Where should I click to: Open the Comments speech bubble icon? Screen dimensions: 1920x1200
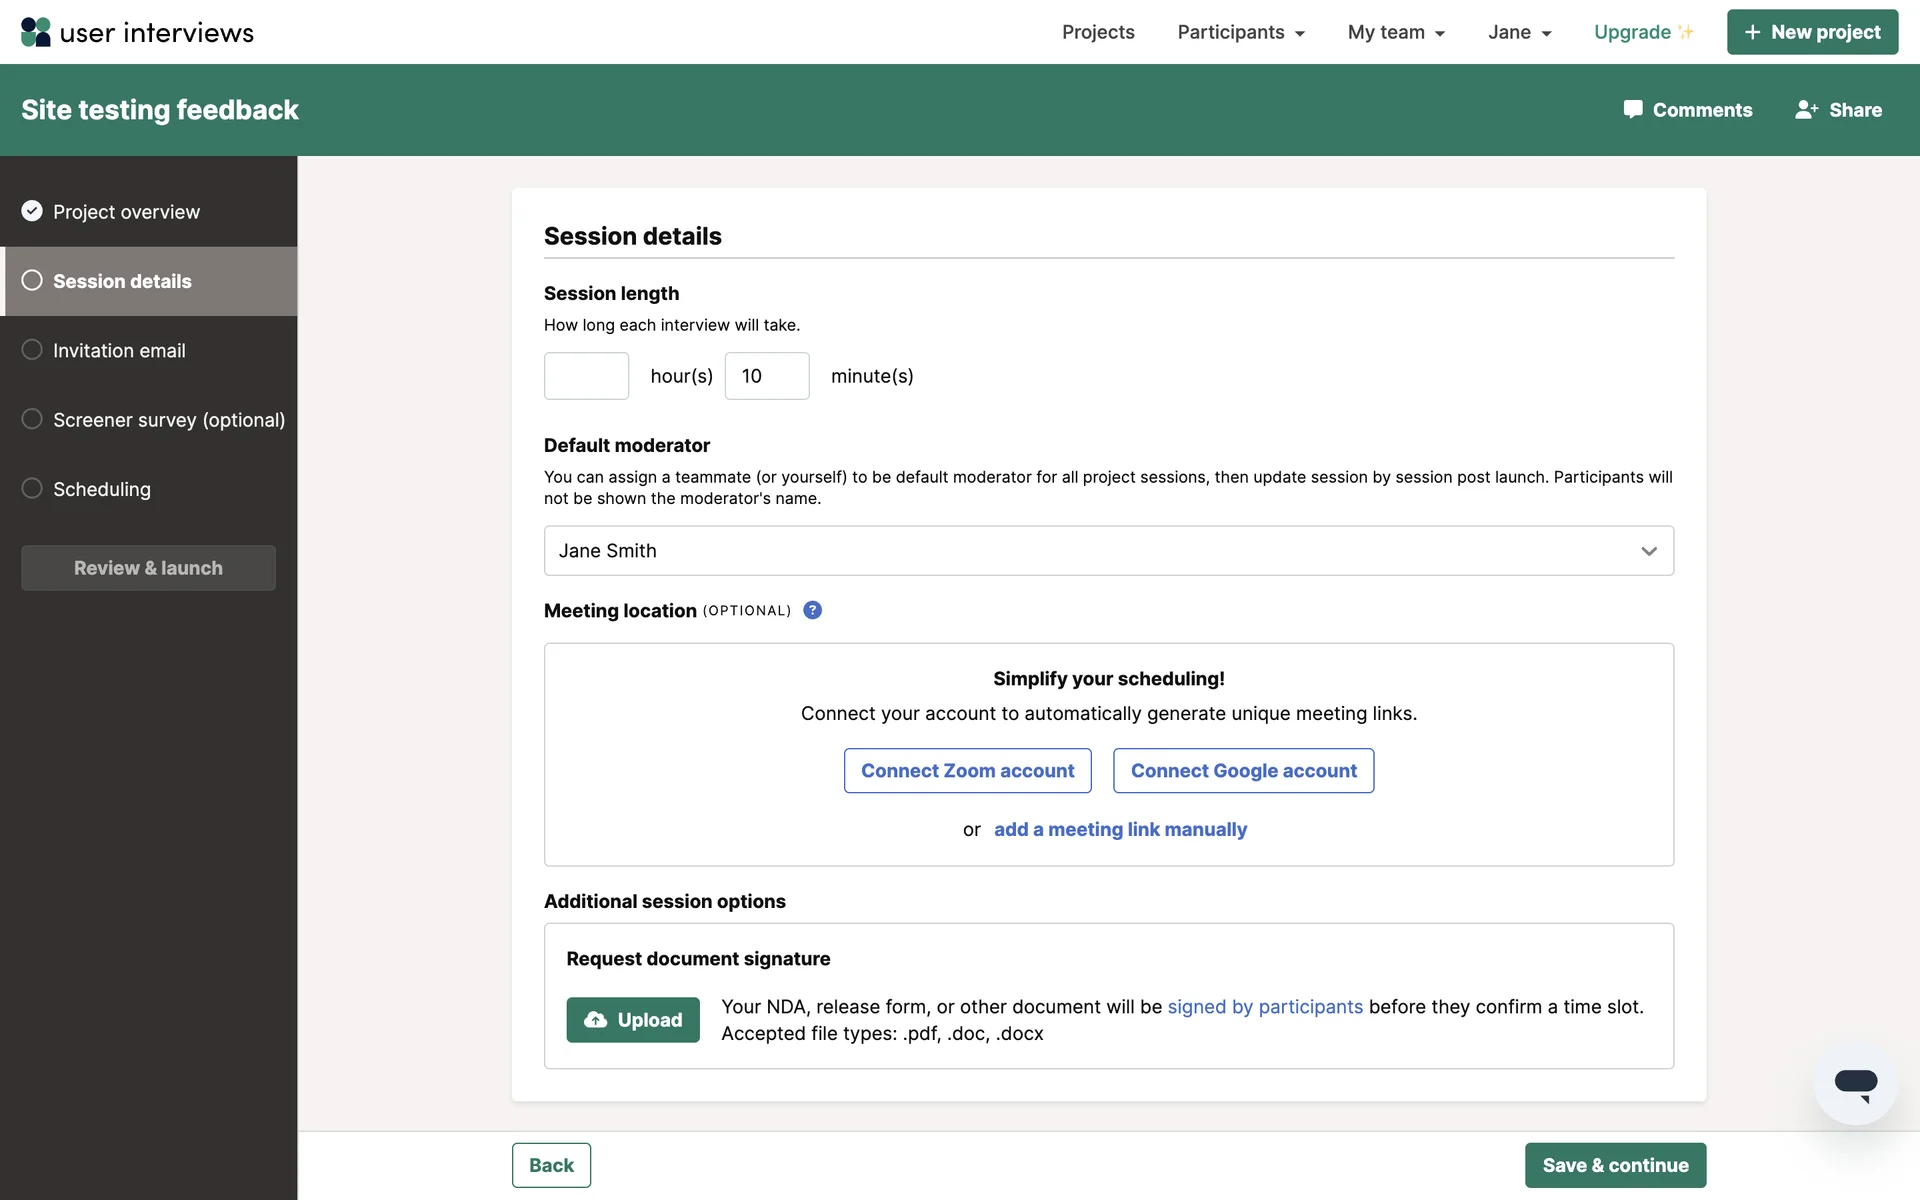(x=1632, y=109)
